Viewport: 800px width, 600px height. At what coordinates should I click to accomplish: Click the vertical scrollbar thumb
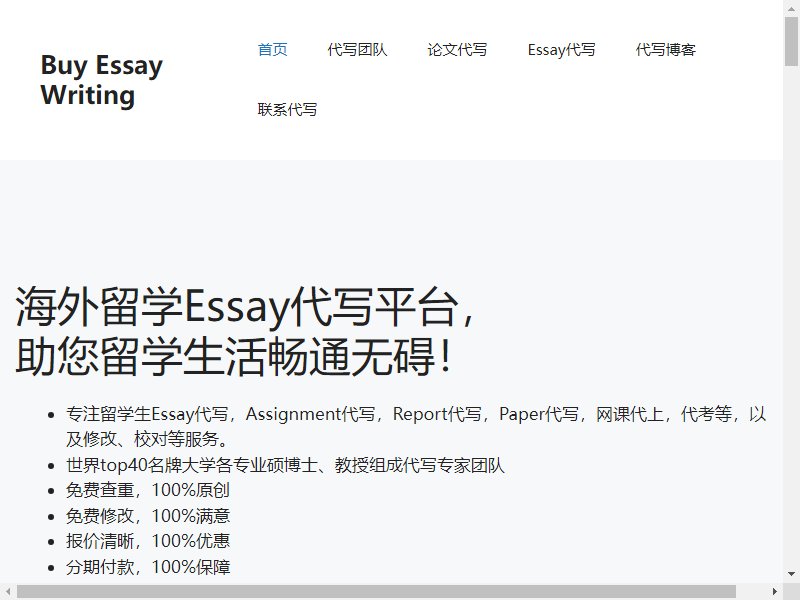coord(791,41)
